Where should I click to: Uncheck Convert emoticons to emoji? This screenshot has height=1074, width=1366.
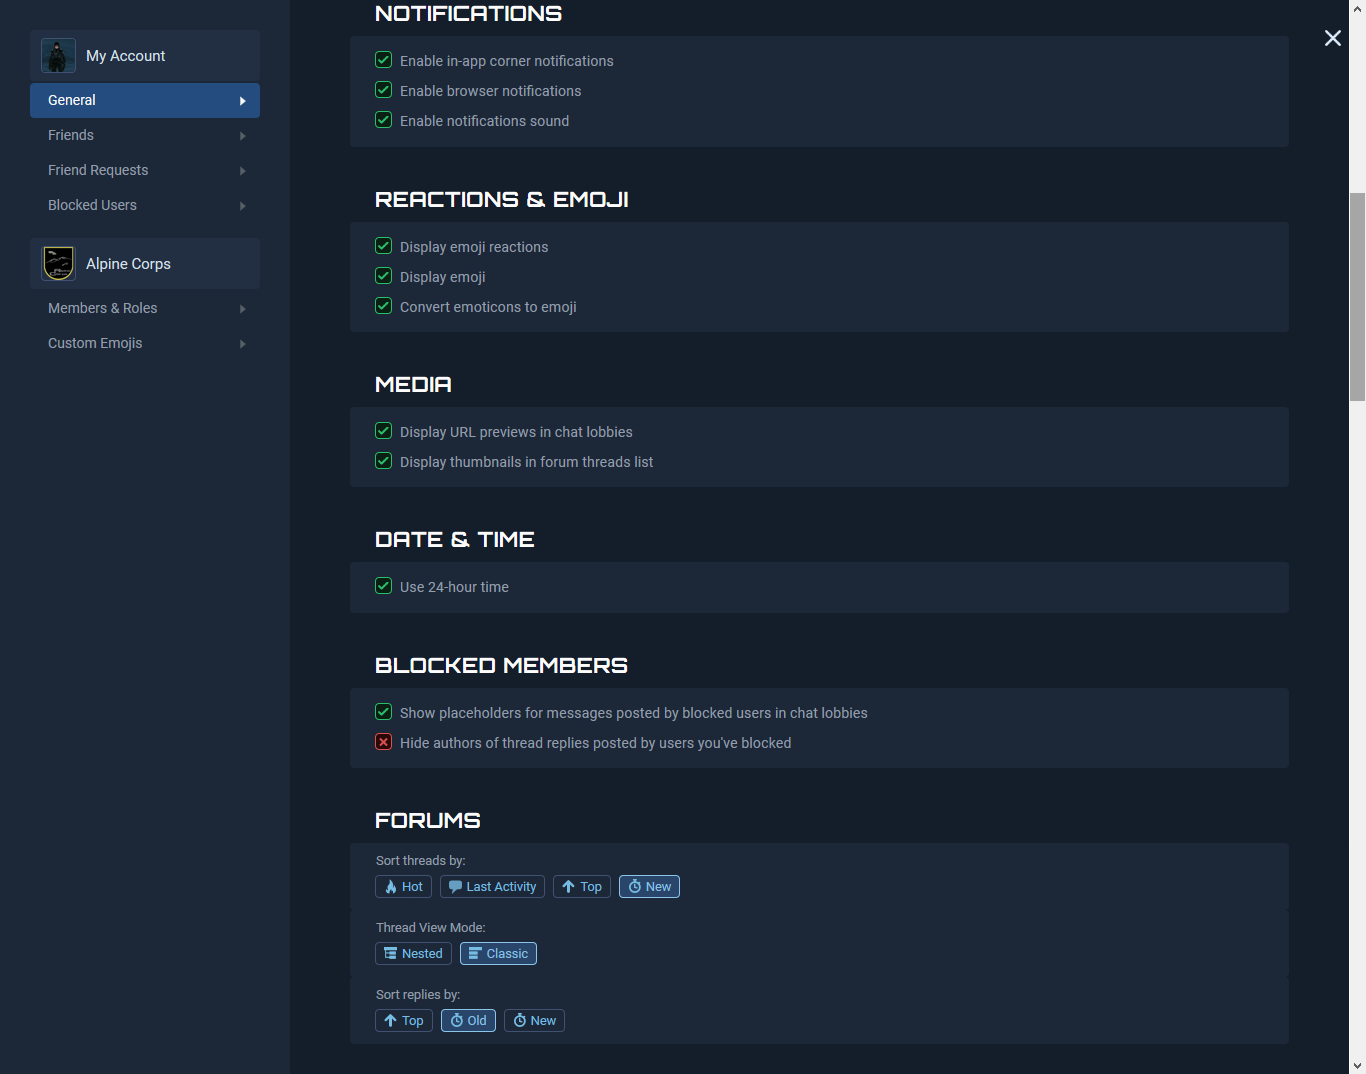(x=383, y=306)
